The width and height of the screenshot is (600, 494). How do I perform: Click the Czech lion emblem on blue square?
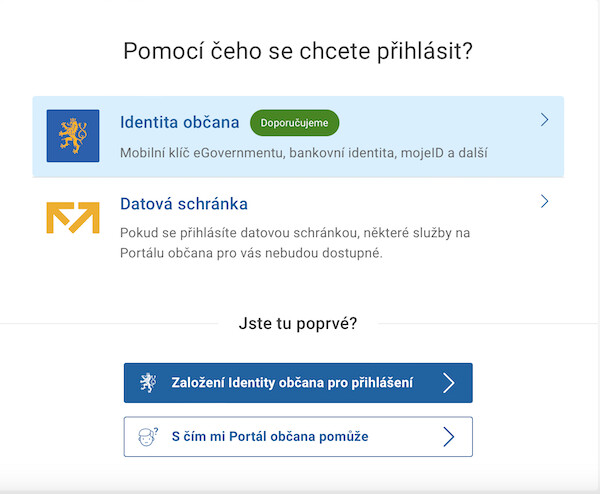(73, 136)
